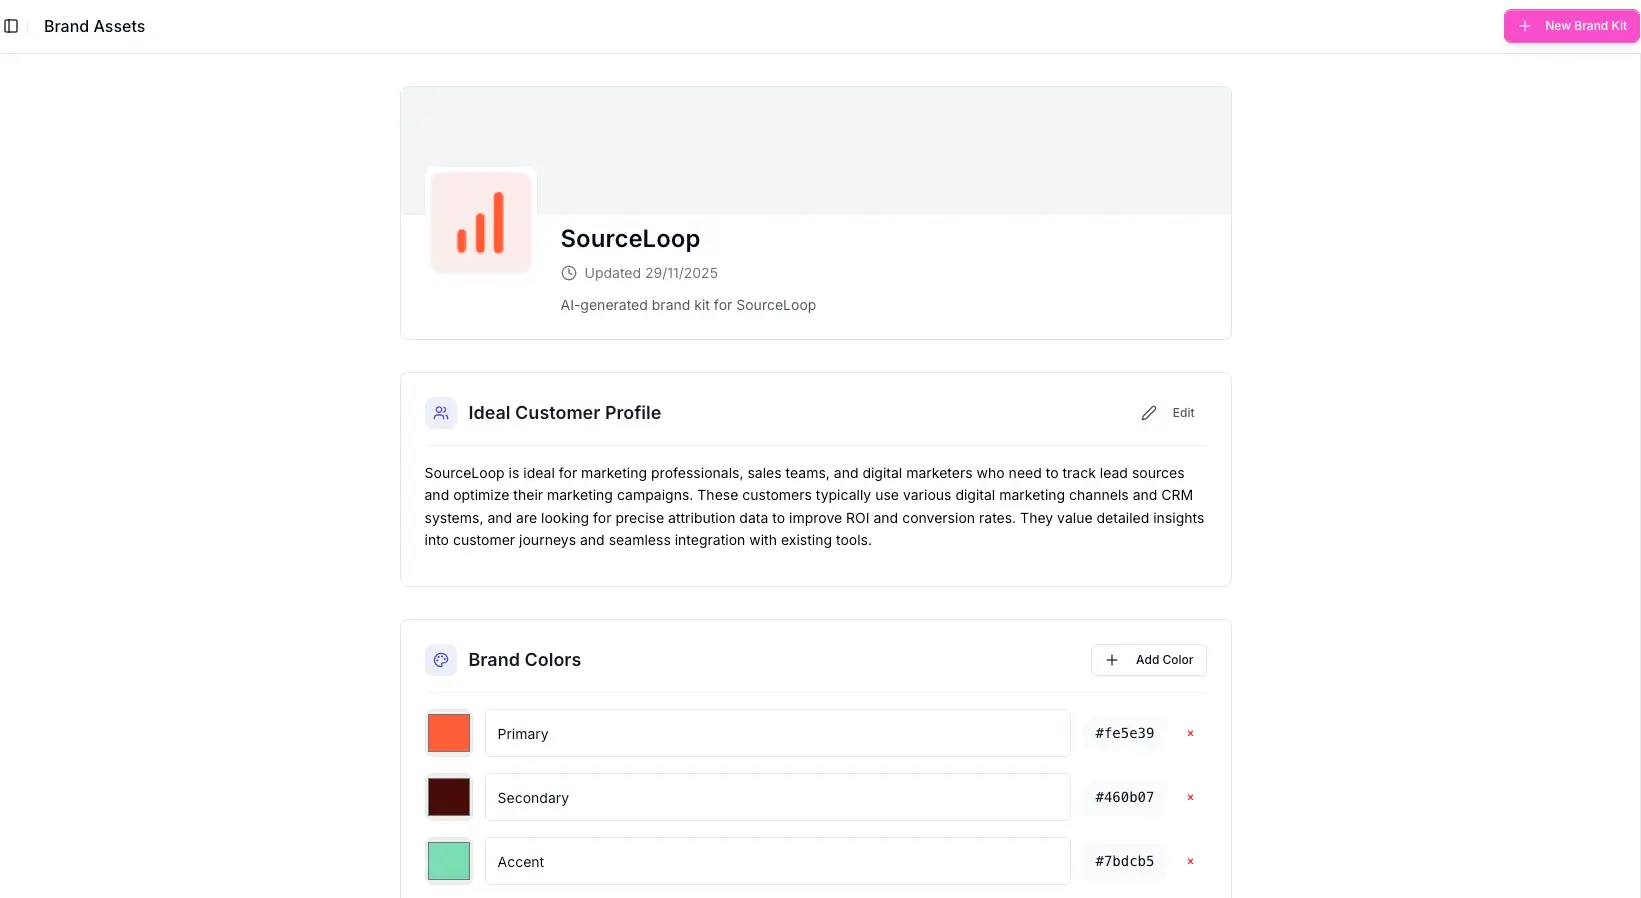Remove the Secondary color #460b07
This screenshot has width=1641, height=898.
pyautogui.click(x=1190, y=797)
